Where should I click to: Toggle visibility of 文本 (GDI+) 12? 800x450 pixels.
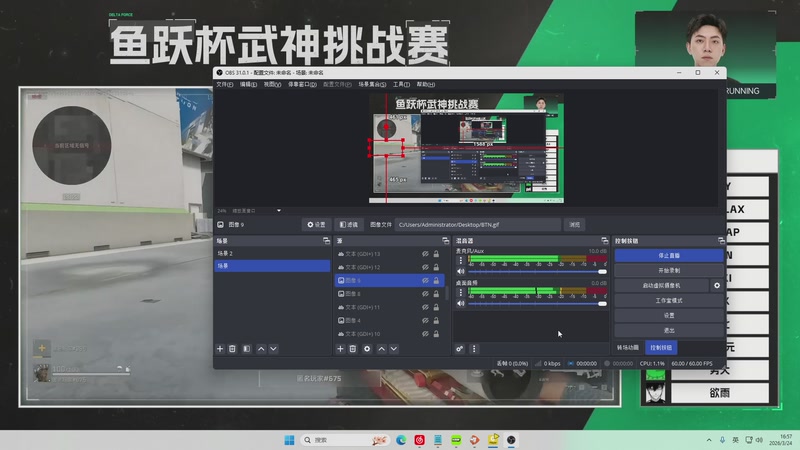[425, 267]
